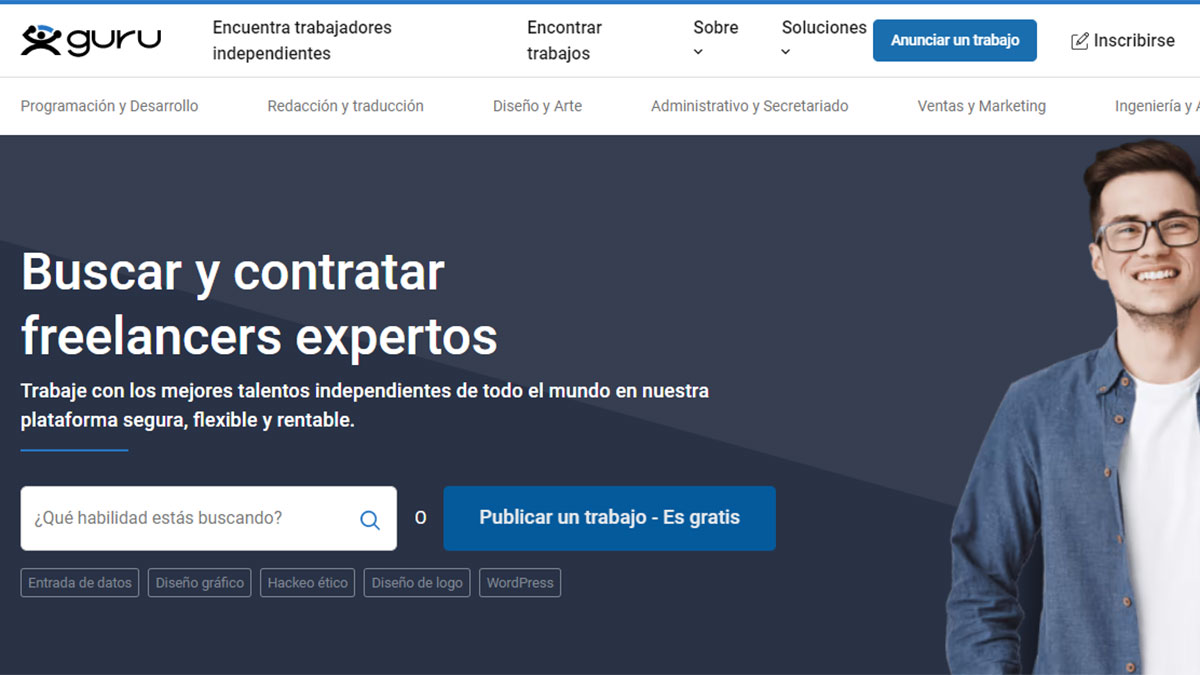Select the Programación y Desarrollo category
The width and height of the screenshot is (1200, 675).
pyautogui.click(x=109, y=106)
